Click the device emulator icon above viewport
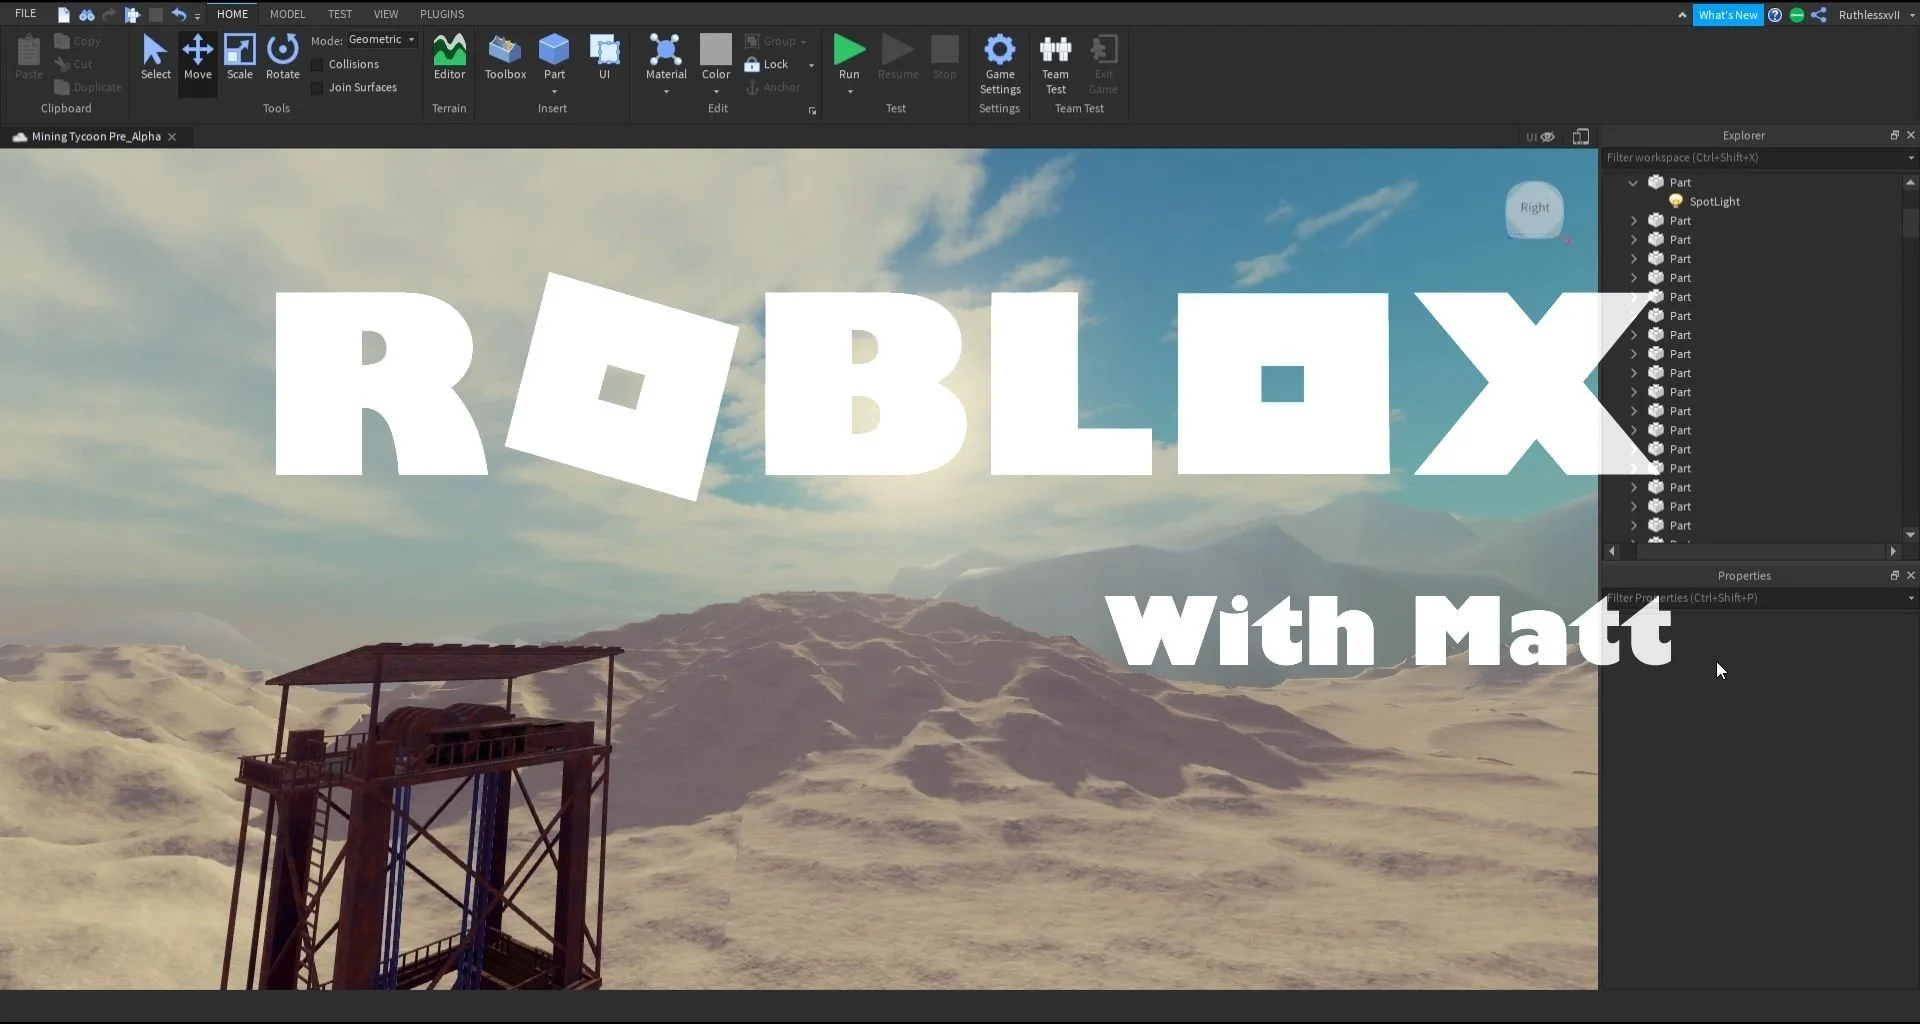 pyautogui.click(x=1581, y=136)
